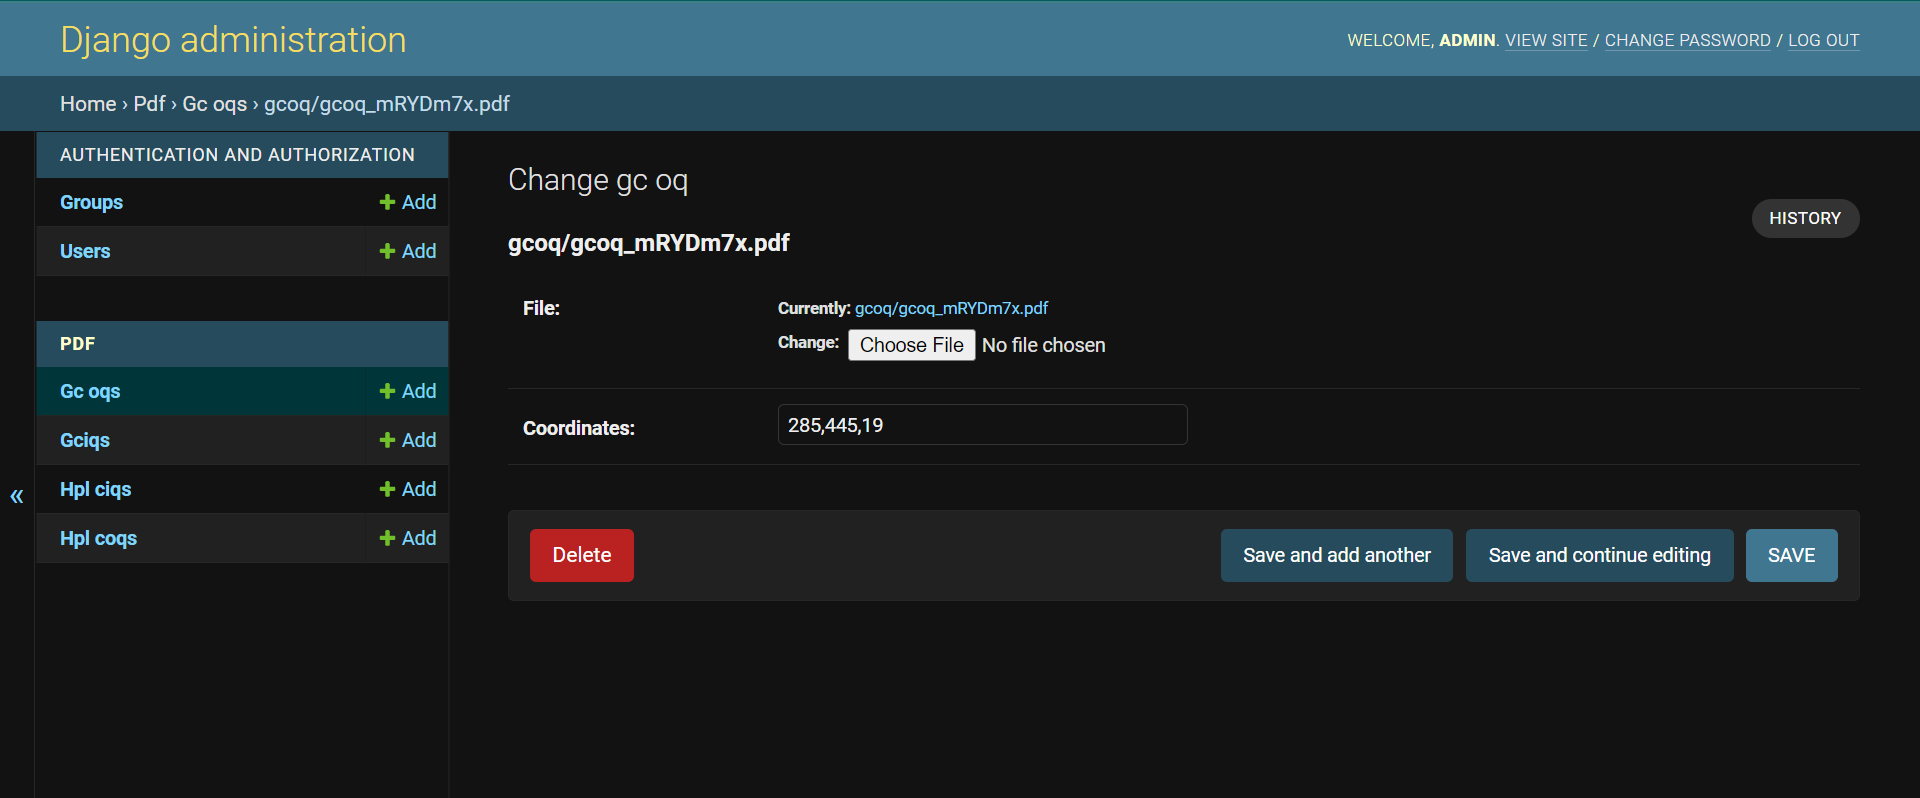This screenshot has height=798, width=1920.
Task: Go to Home in the breadcrumb
Action: click(x=88, y=104)
